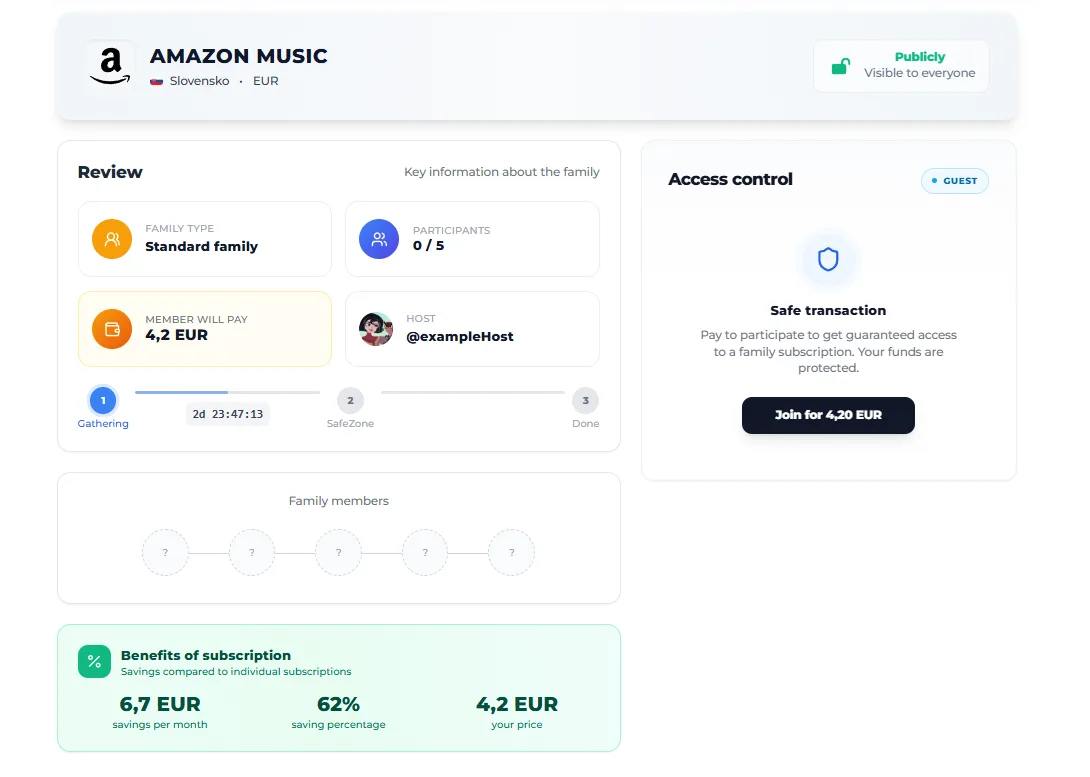This screenshot has height=777, width=1090.
Task: Click the orange Family Type people icon
Action: (112, 239)
